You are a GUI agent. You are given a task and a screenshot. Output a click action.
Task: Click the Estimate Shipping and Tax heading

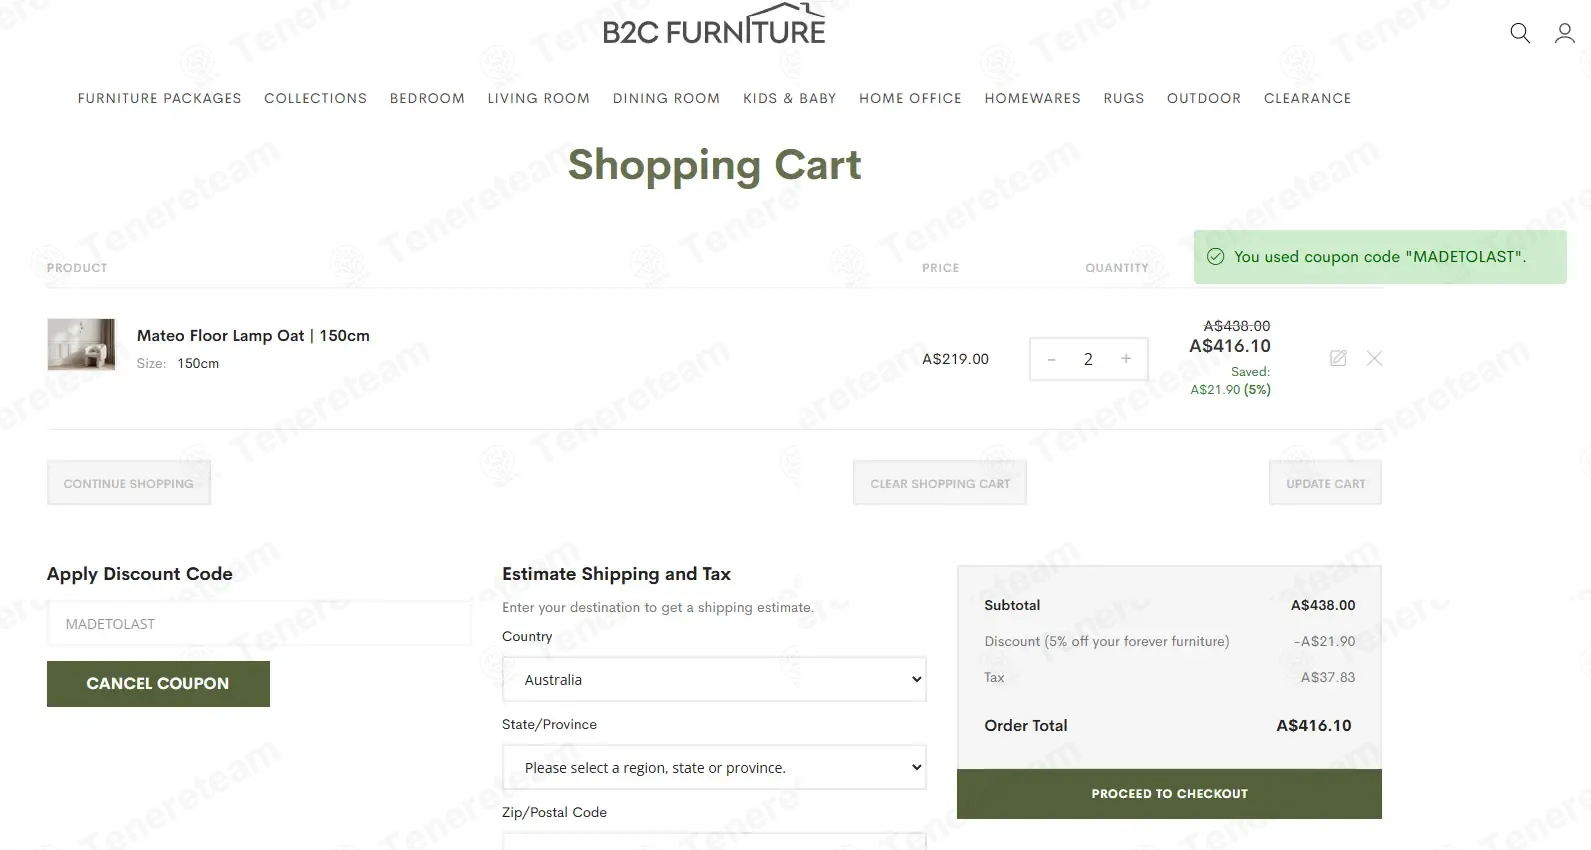point(616,574)
